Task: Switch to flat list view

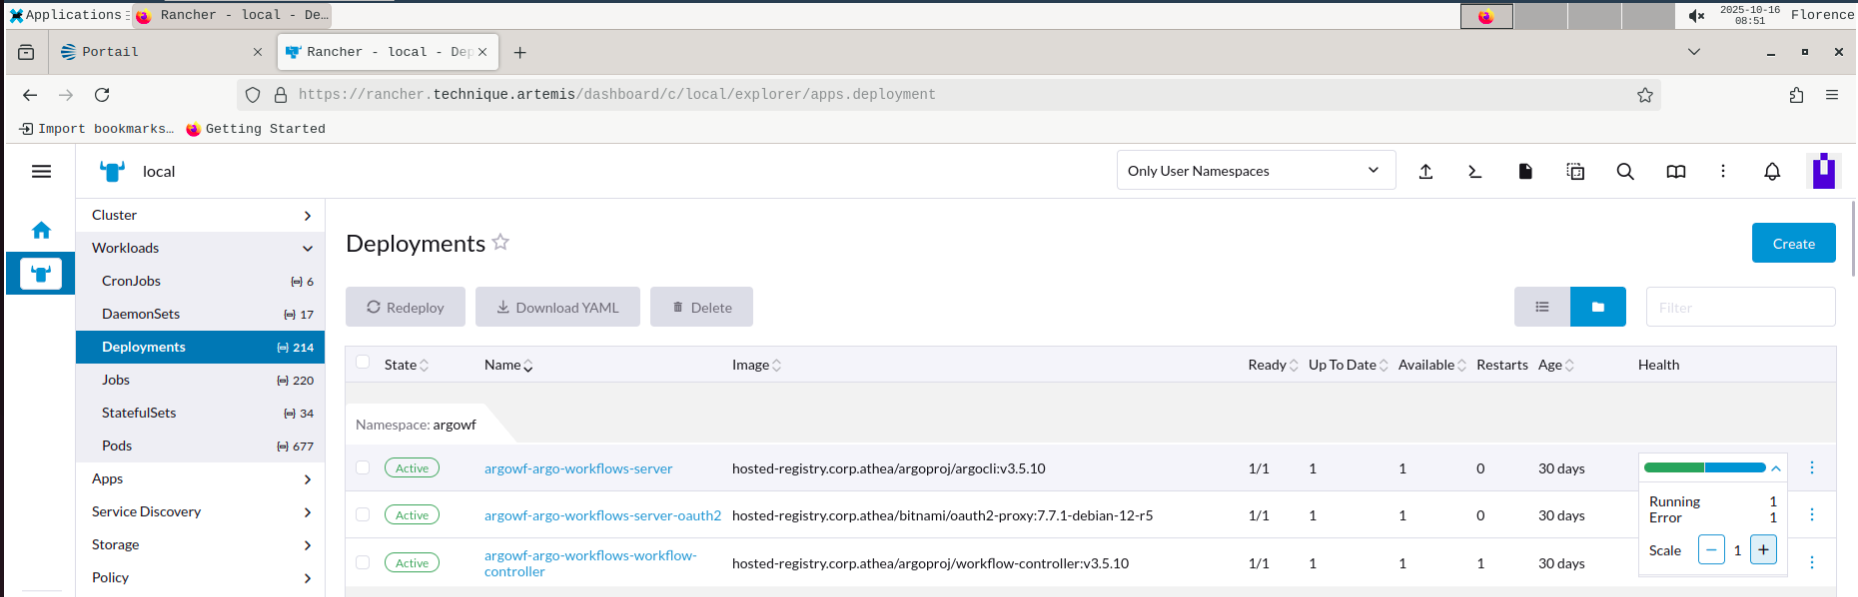Action: (x=1542, y=307)
